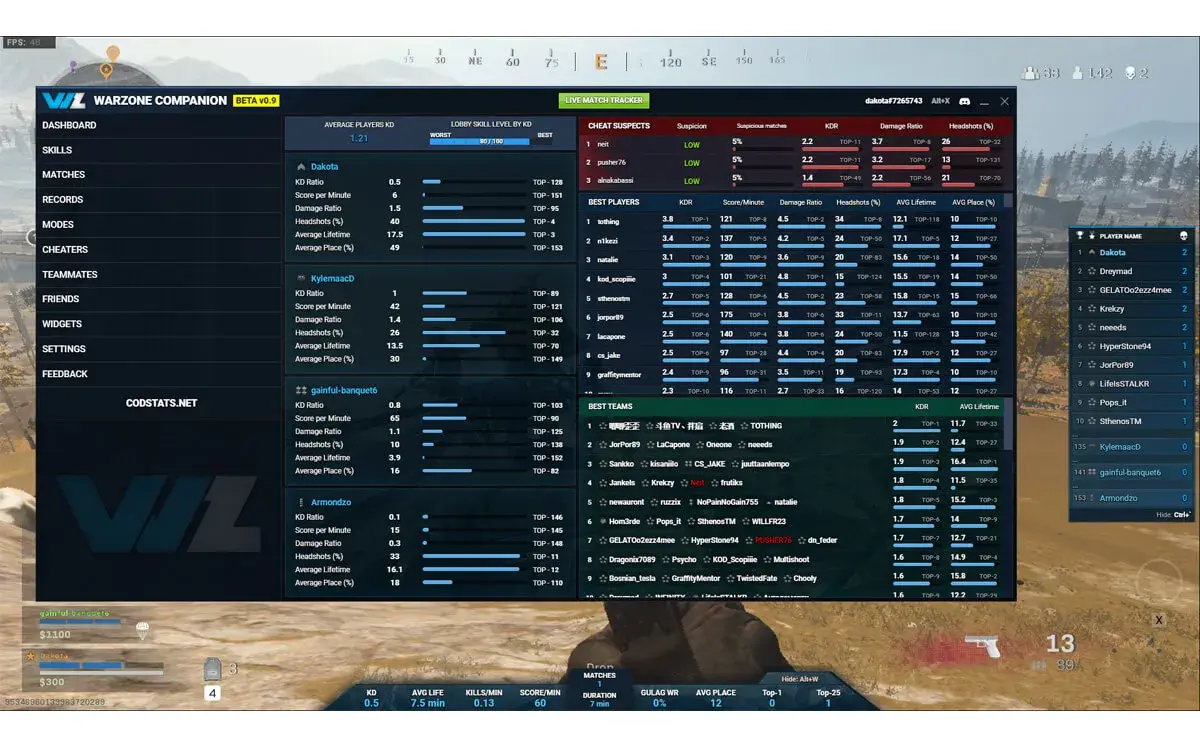Click the trophy icon in the player list header
The height and width of the screenshot is (750, 1200).
point(1080,235)
